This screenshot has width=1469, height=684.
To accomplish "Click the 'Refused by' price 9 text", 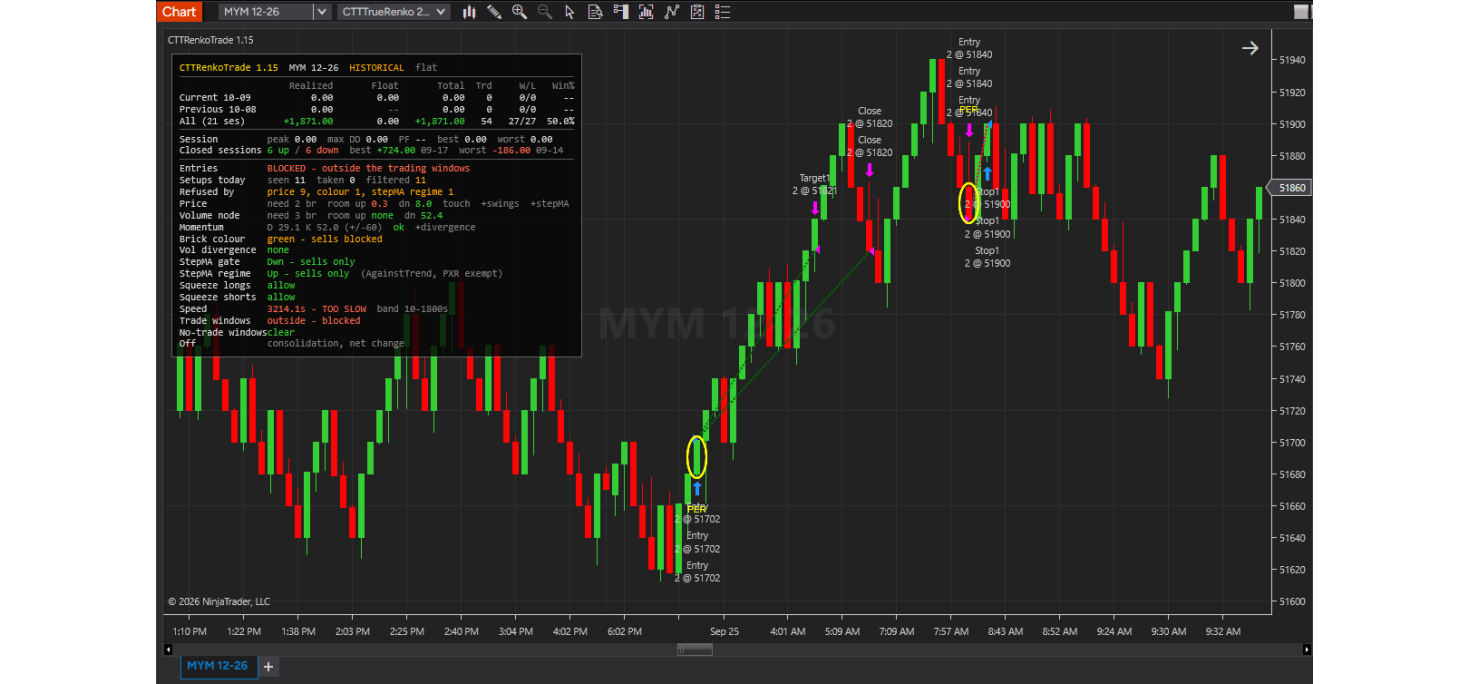I will [x=360, y=192].
